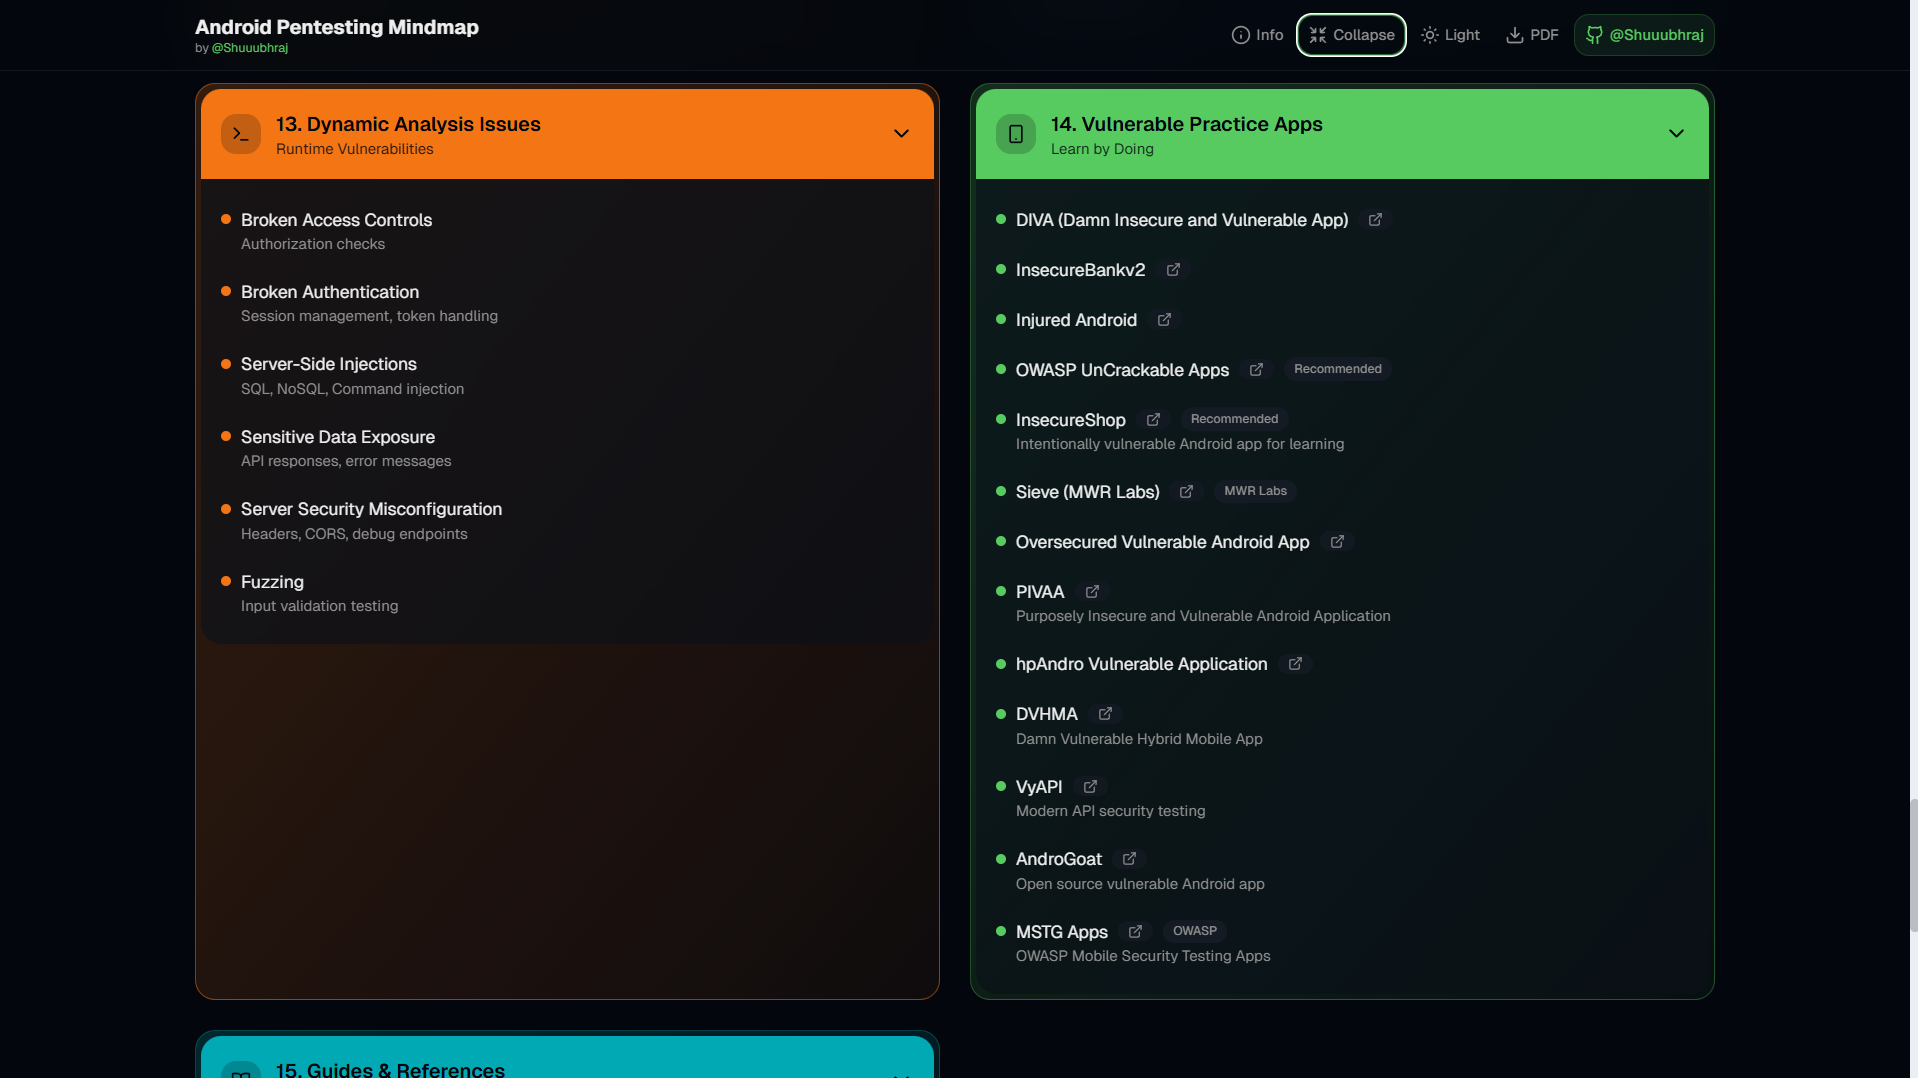Click the DIVA (Damn Insecure and Vulnerable App) text
Screen dimensions: 1918x1078
[1182, 220]
